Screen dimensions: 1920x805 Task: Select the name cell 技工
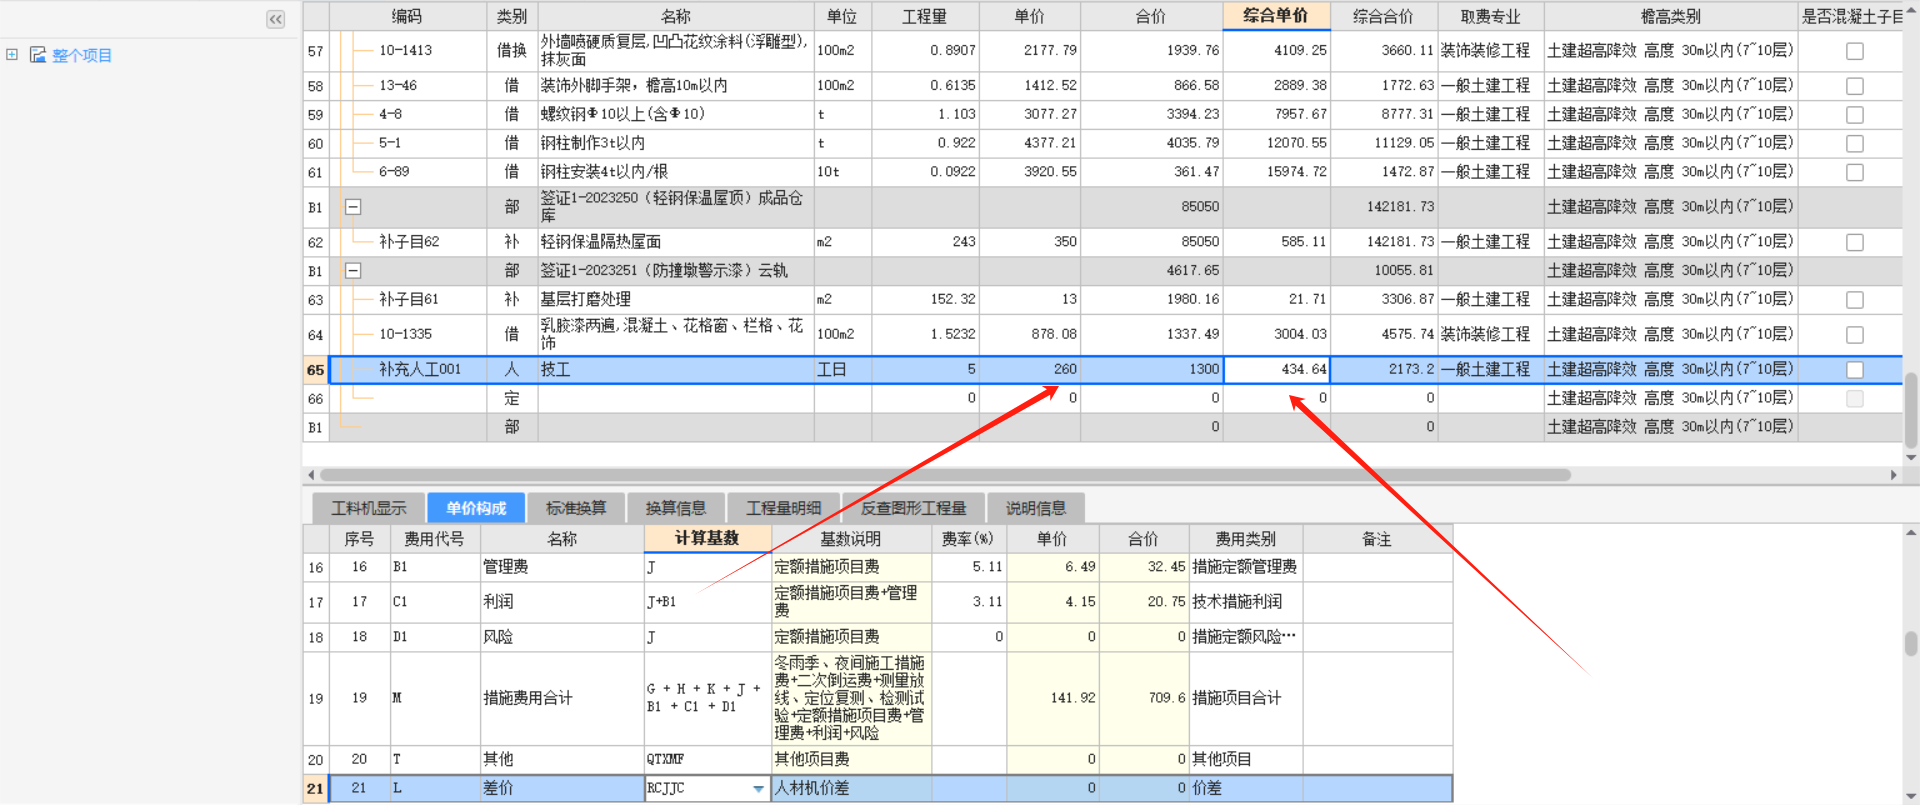tap(677, 370)
